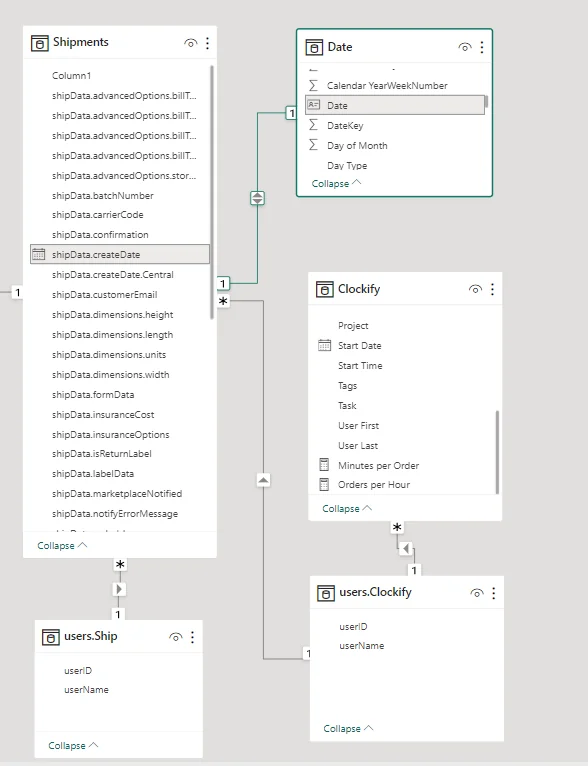Click the Date table header icon
The image size is (588, 766).
[x=314, y=47]
